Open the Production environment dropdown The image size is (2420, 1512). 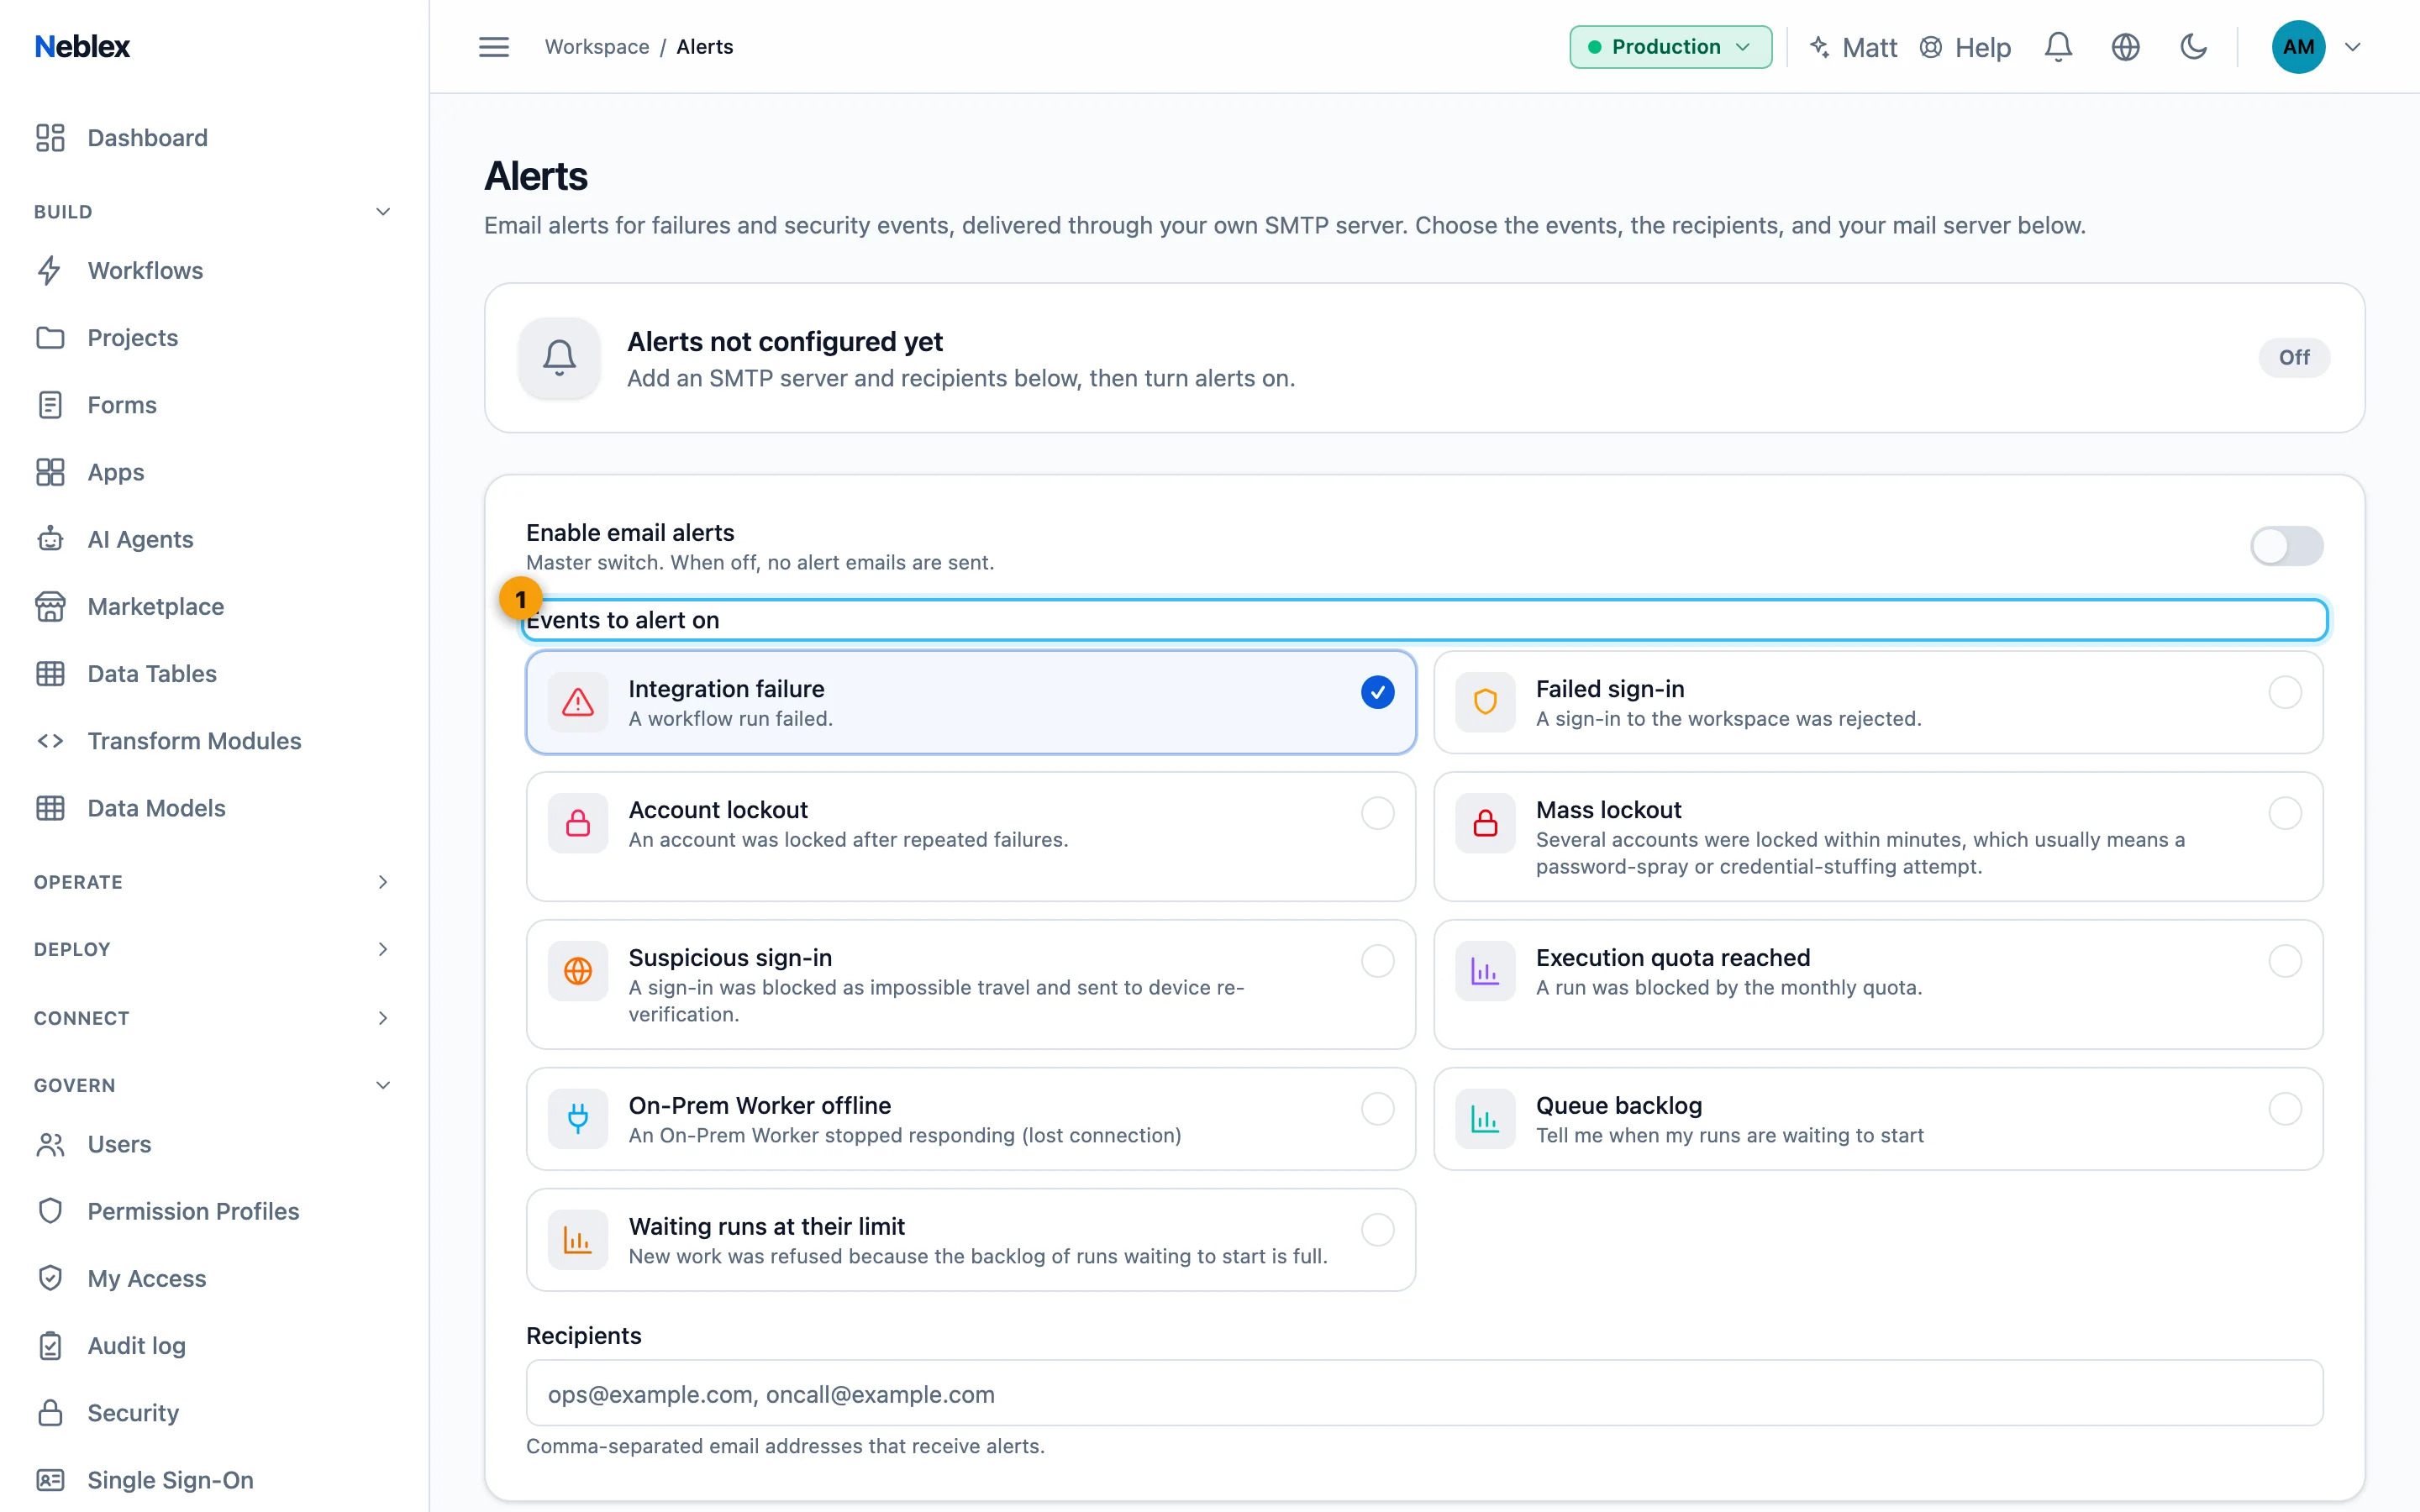1670,47
